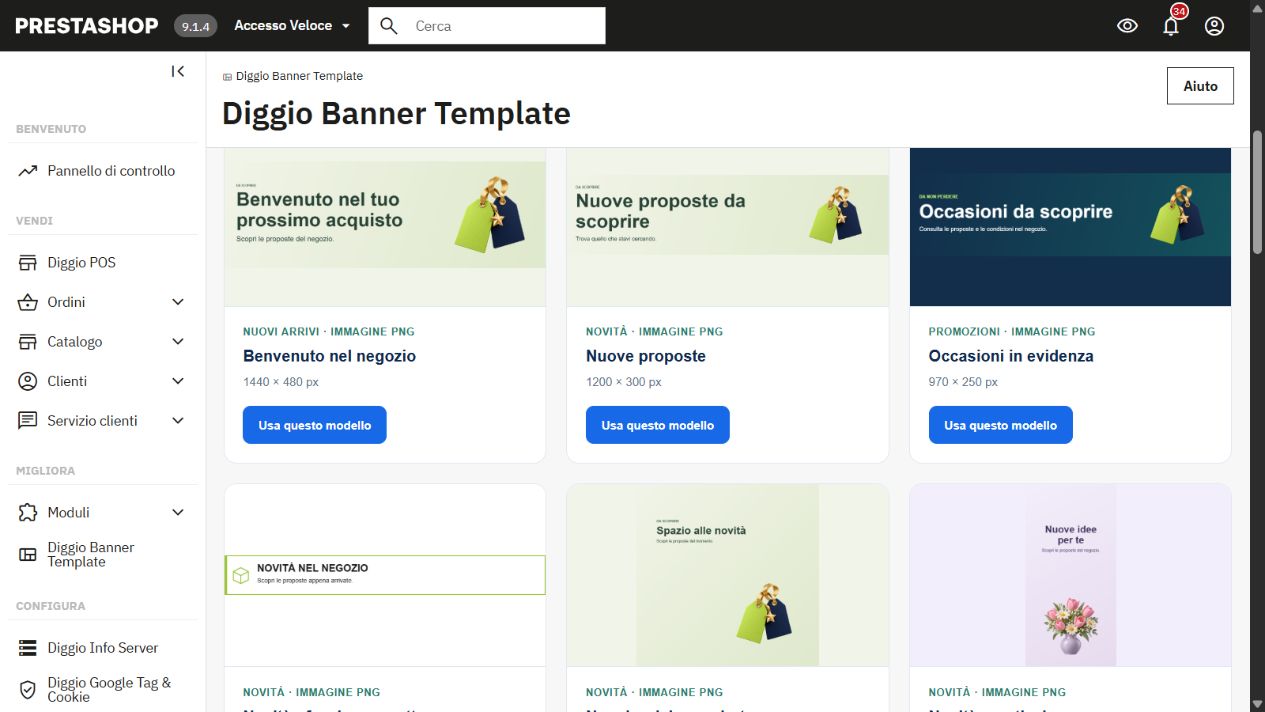Click the Catalogo store icon

point(28,342)
